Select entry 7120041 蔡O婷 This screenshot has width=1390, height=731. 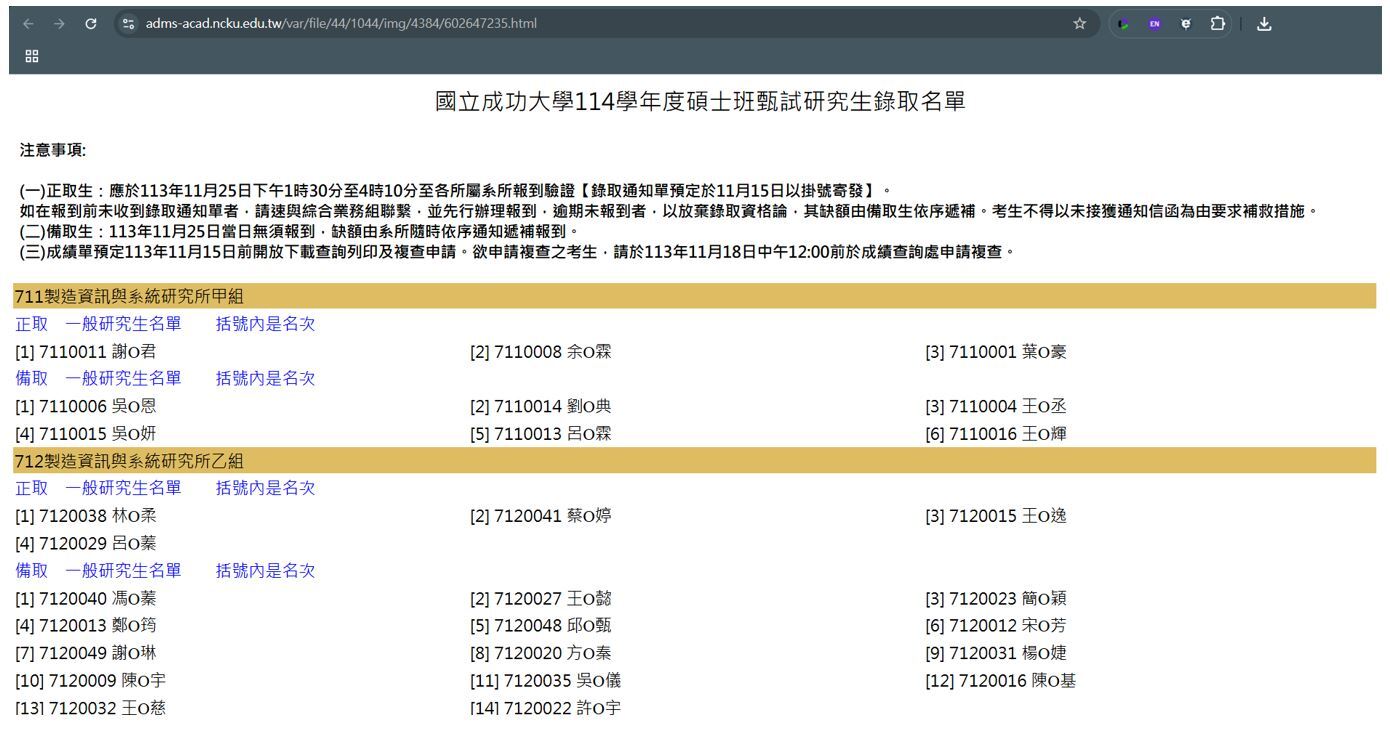(x=541, y=516)
